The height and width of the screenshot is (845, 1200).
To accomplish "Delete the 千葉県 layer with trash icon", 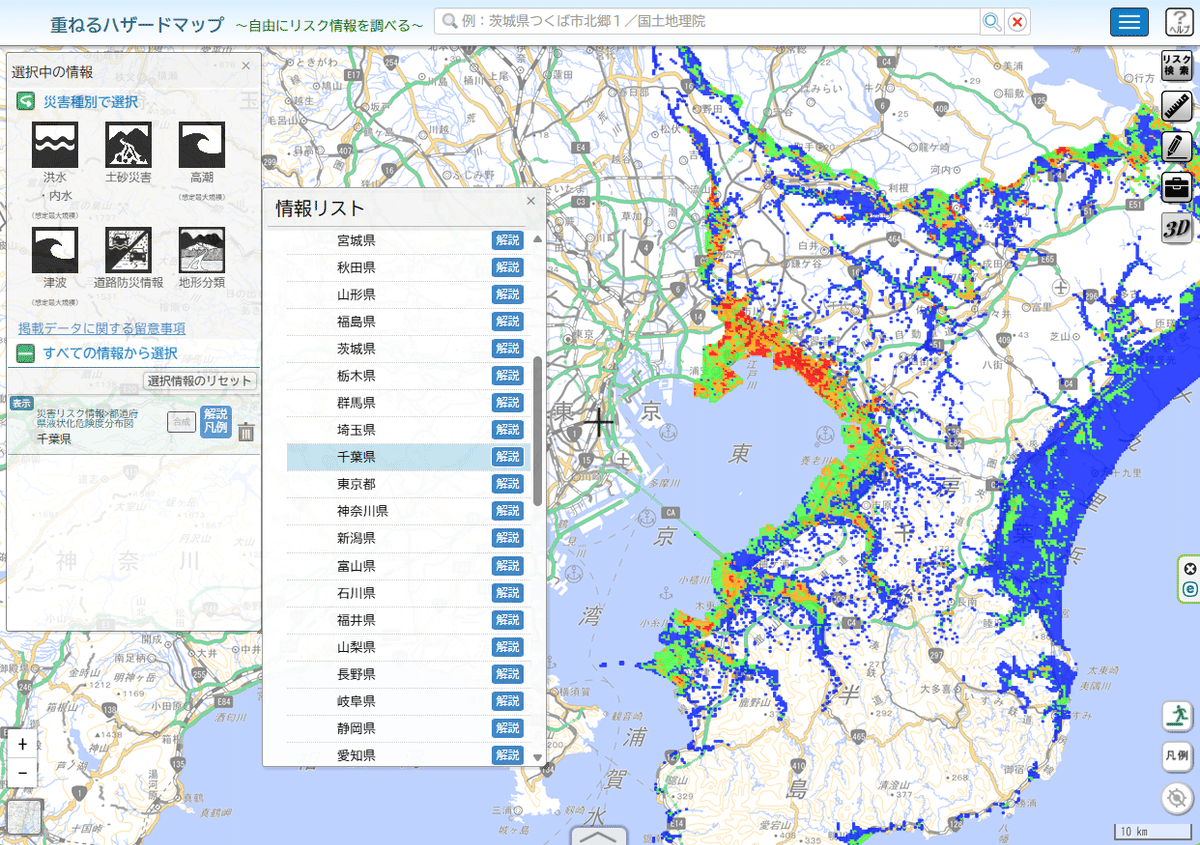I will coord(246,432).
